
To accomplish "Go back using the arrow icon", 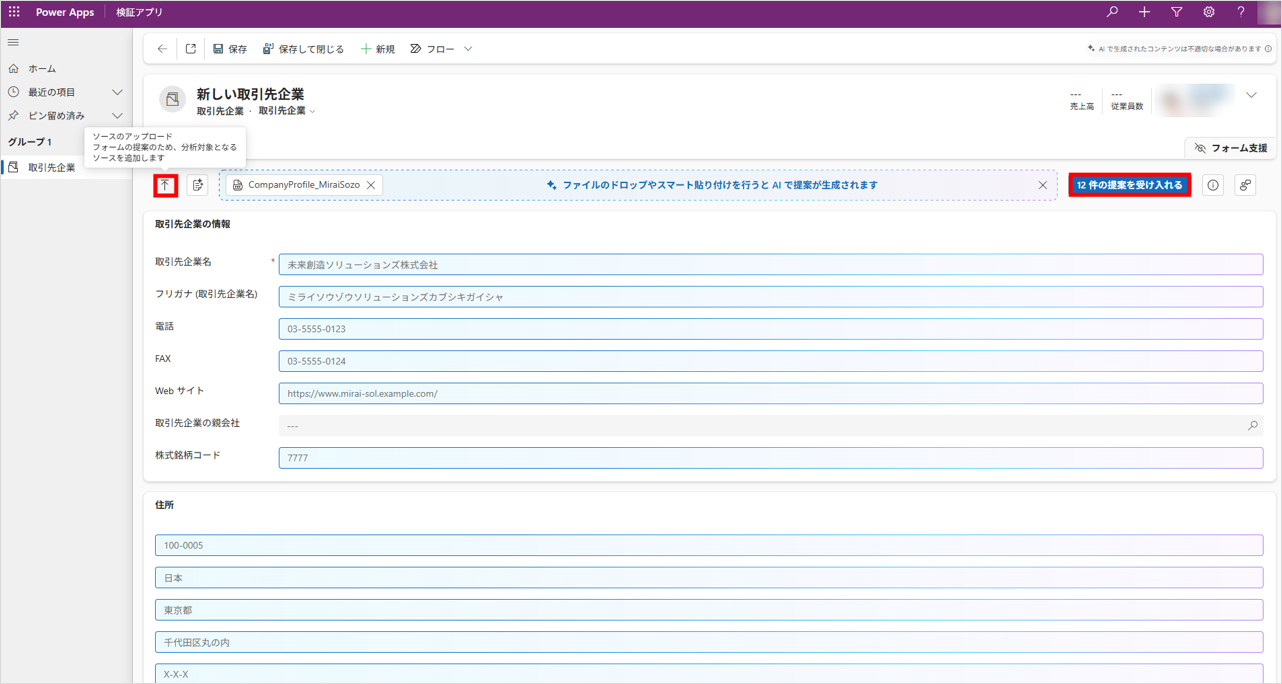I will 162,49.
